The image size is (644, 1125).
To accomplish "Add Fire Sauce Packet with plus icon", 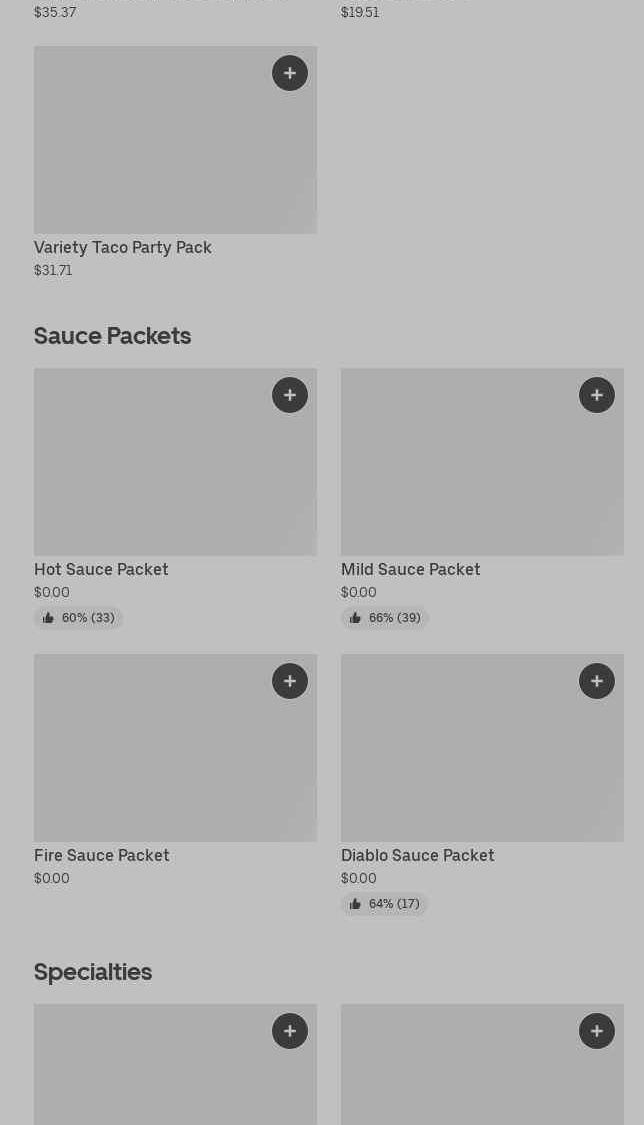I will pos(290,681).
